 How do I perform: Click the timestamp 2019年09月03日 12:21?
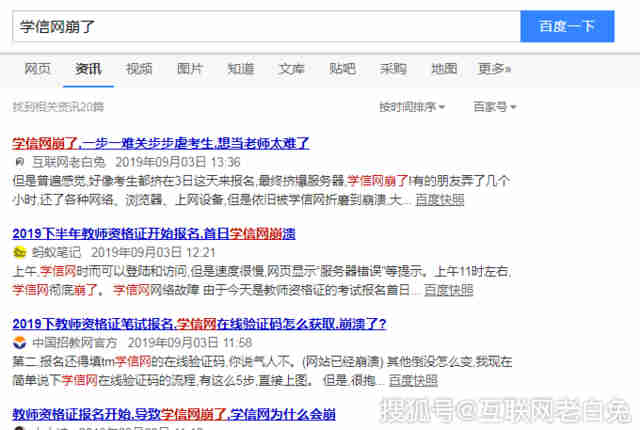(153, 253)
